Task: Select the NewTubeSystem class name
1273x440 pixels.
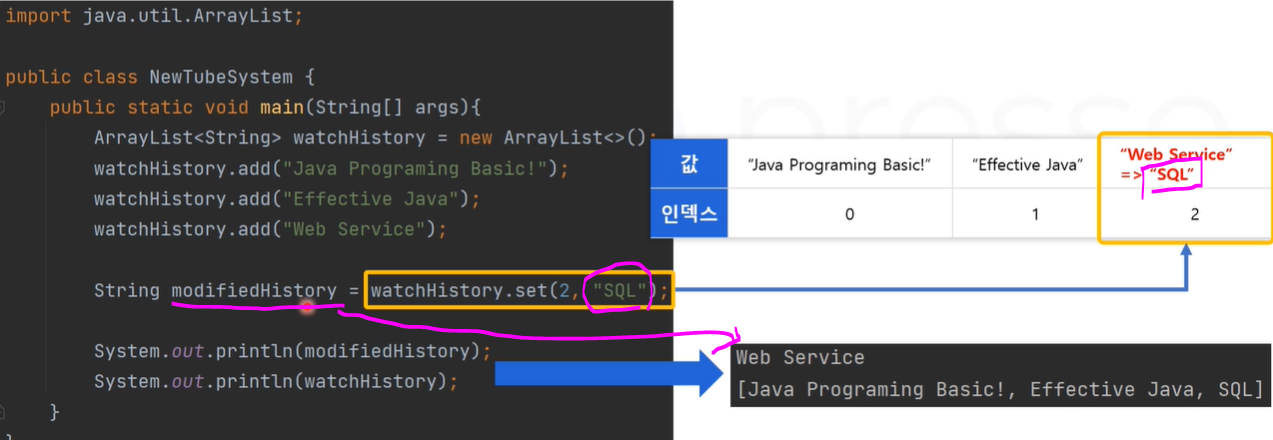Action: [220, 77]
